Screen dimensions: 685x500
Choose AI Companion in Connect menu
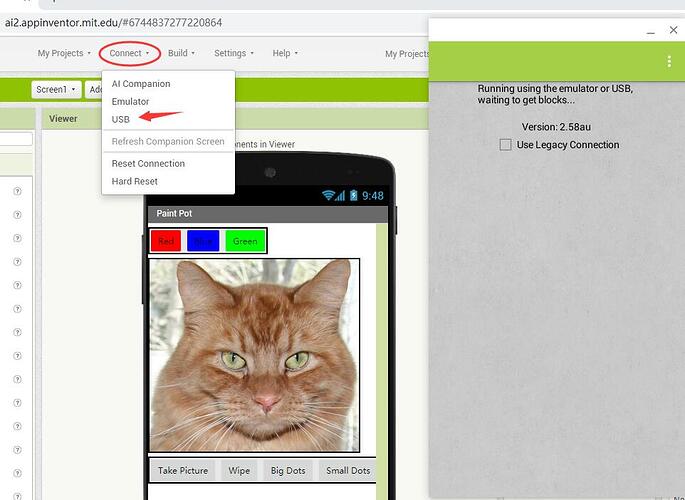(x=141, y=83)
